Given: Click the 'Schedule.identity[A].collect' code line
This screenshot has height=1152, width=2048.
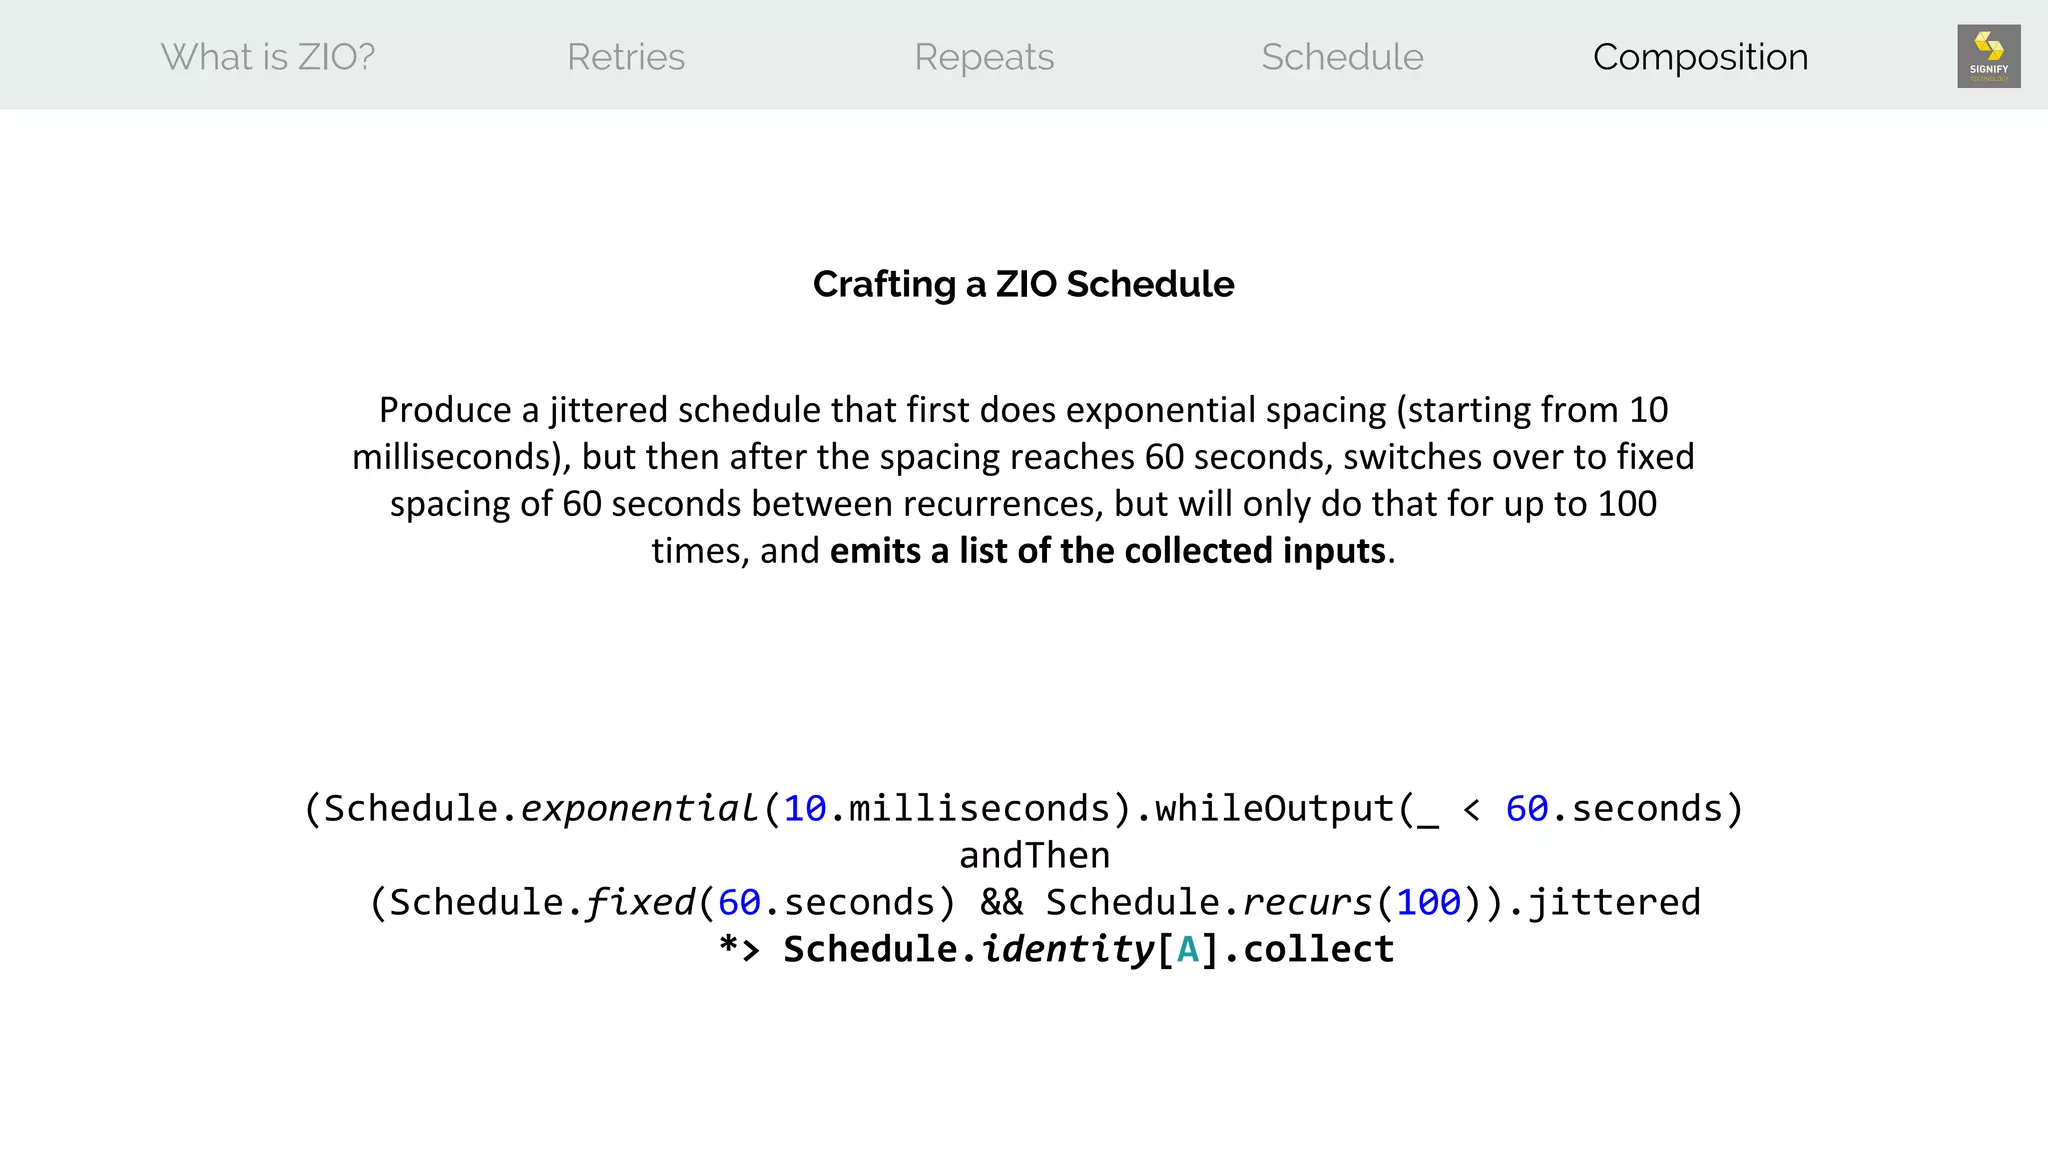Looking at the screenshot, I should point(1056,950).
